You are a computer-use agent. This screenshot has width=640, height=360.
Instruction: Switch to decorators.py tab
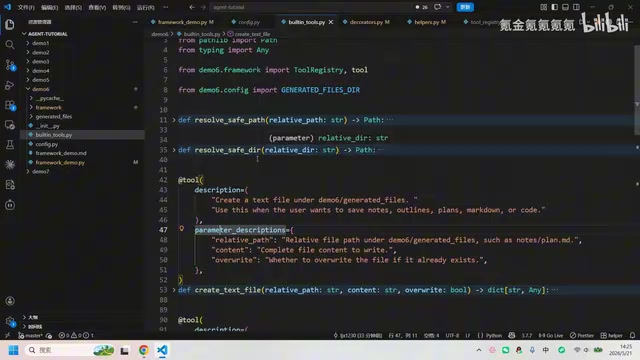coord(366,22)
